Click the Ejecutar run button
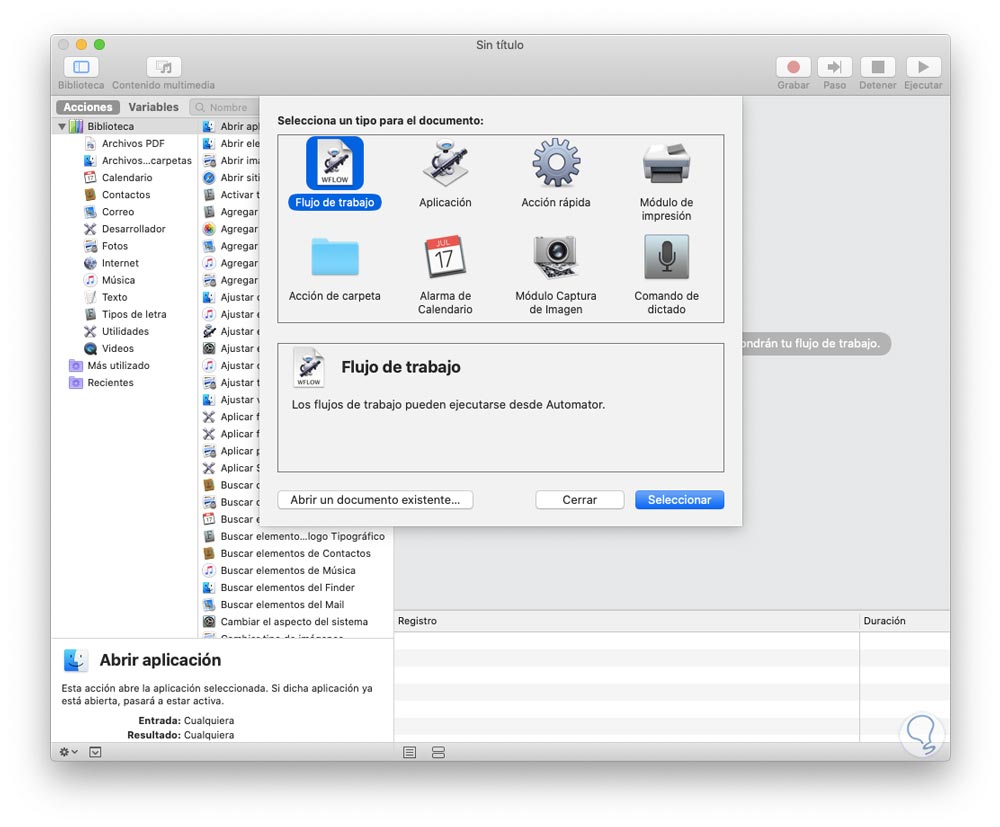The height and width of the screenshot is (827, 1000). tap(923, 67)
